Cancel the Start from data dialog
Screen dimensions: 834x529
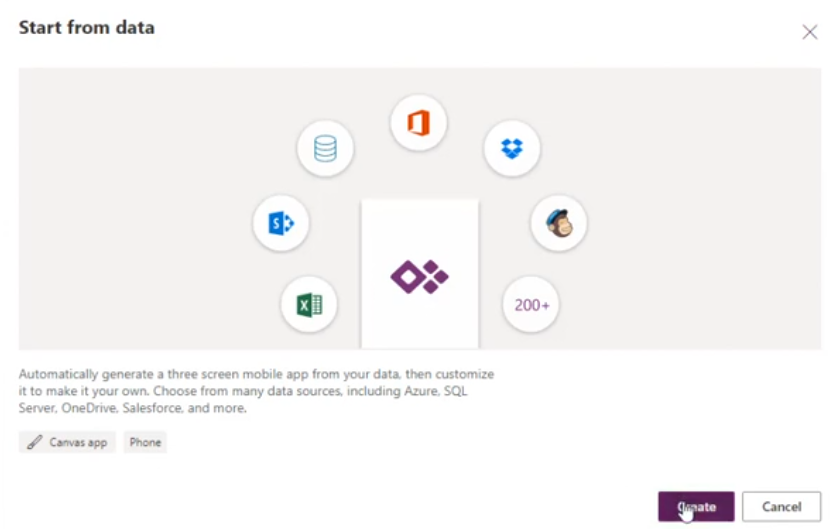tap(781, 506)
